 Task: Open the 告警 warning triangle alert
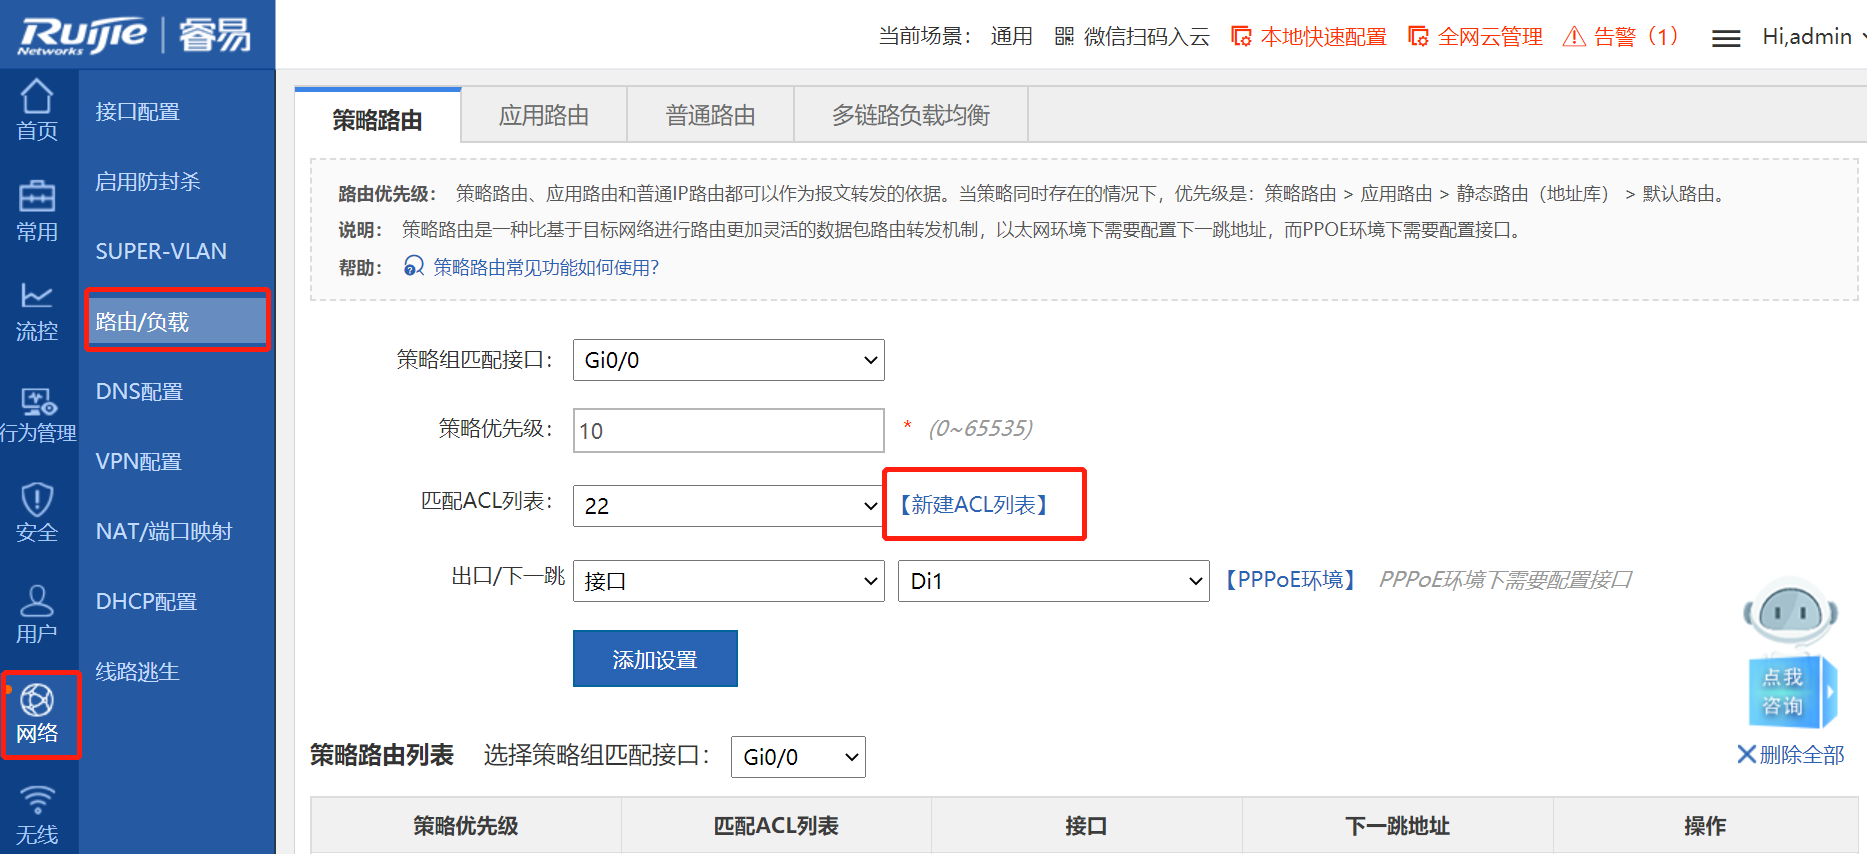pos(1574,37)
